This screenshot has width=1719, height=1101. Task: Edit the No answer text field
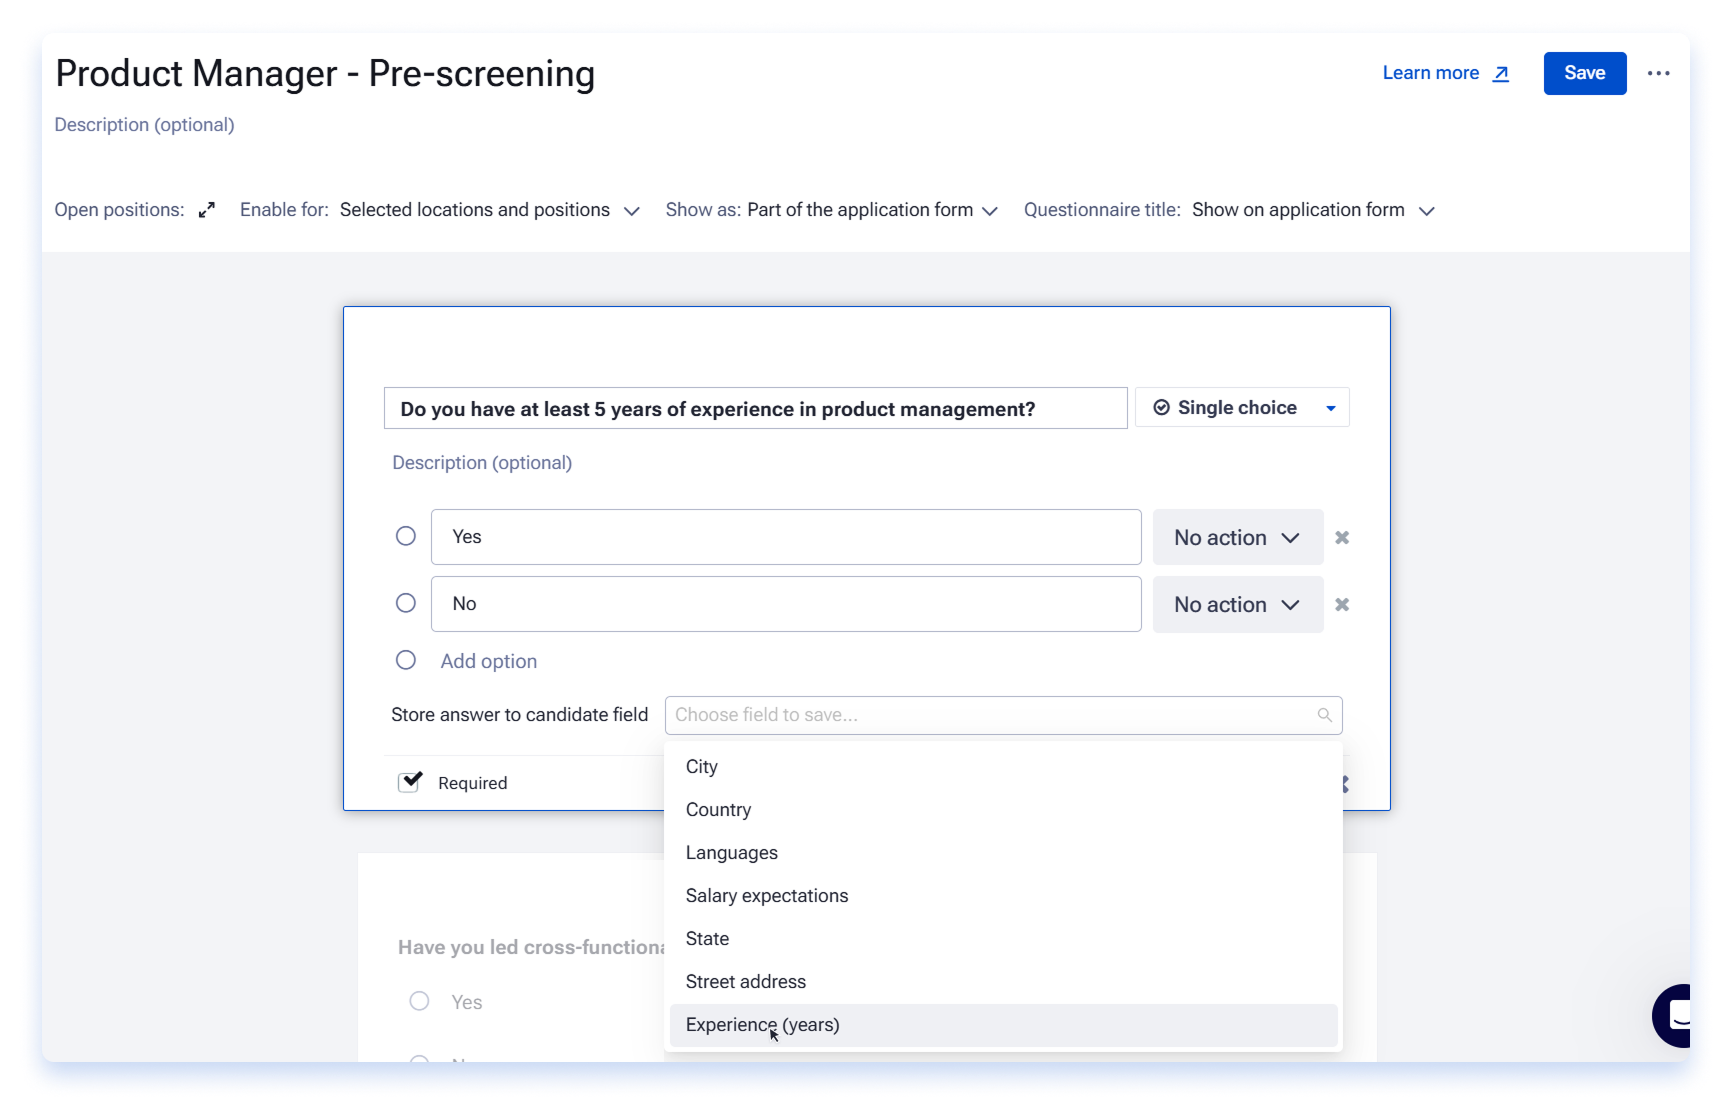tap(786, 604)
